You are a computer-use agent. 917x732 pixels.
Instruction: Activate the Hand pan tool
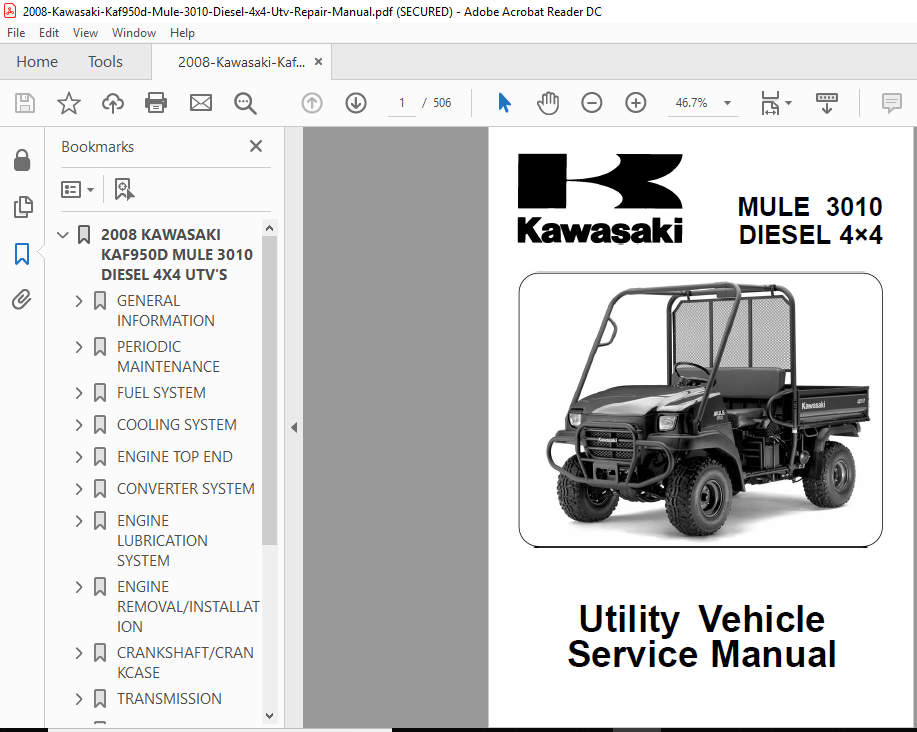pyautogui.click(x=548, y=103)
